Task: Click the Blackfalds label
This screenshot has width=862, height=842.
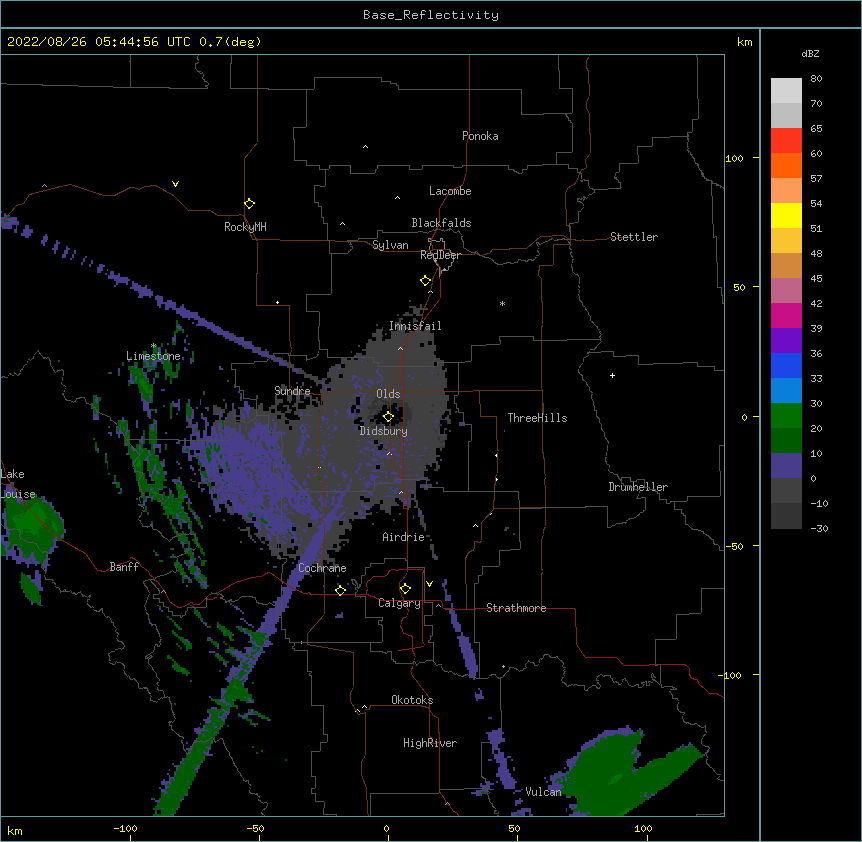Action: [x=441, y=223]
